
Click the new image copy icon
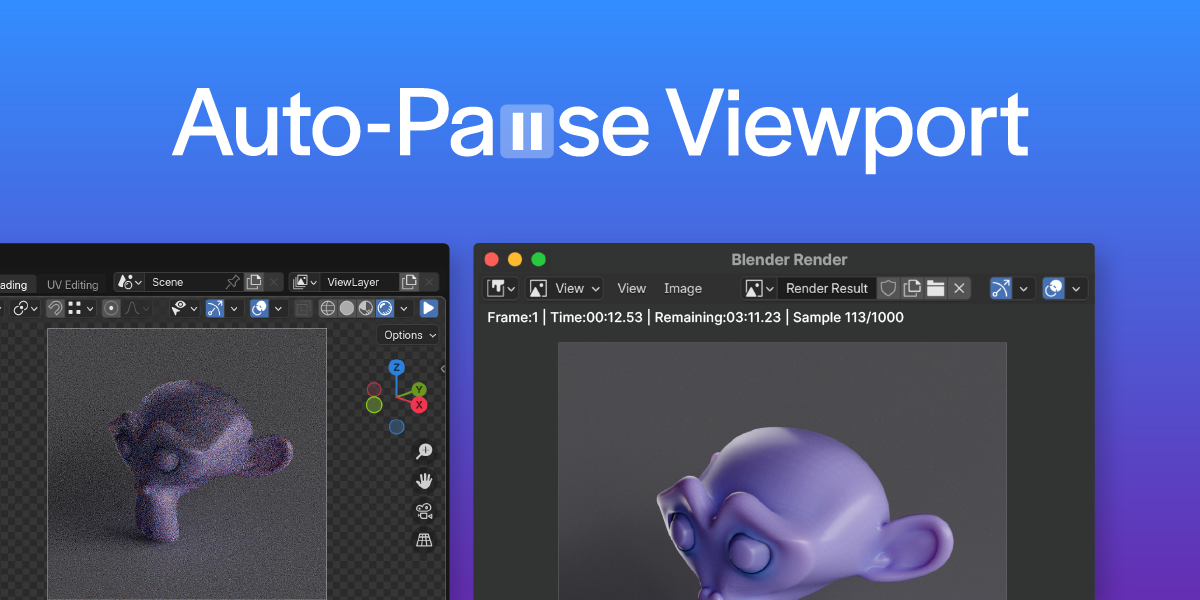[912, 288]
